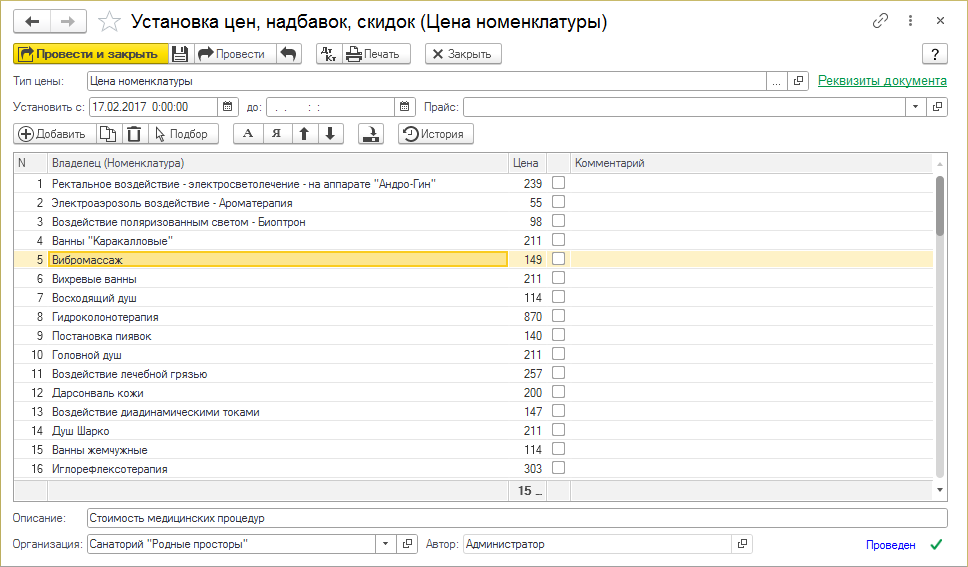Copy the selected row with the duplicate icon
The height and width of the screenshot is (567, 968).
(108, 134)
